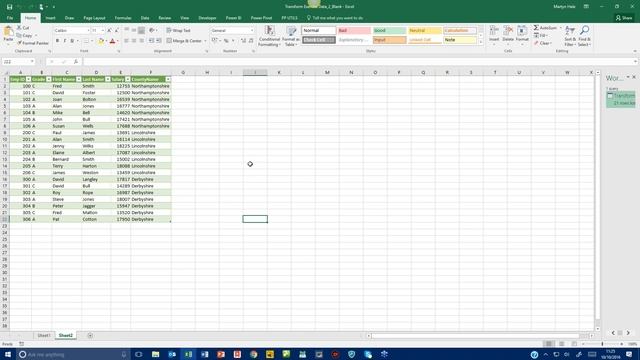Toggle Underline formatting
Image resolution: width=640 pixels, height=360 pixels.
[72, 41]
